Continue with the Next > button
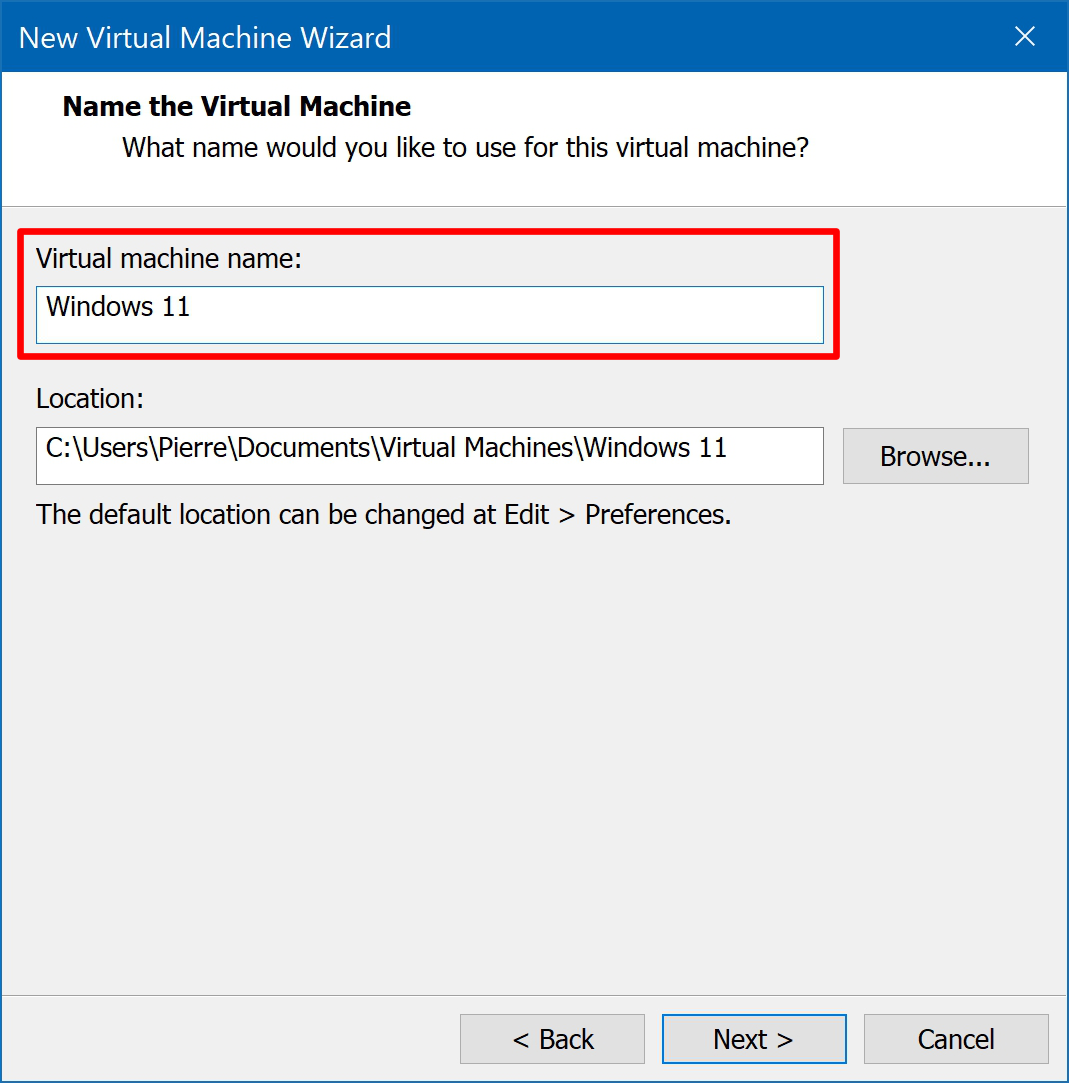This screenshot has width=1069, height=1083. click(x=754, y=1039)
